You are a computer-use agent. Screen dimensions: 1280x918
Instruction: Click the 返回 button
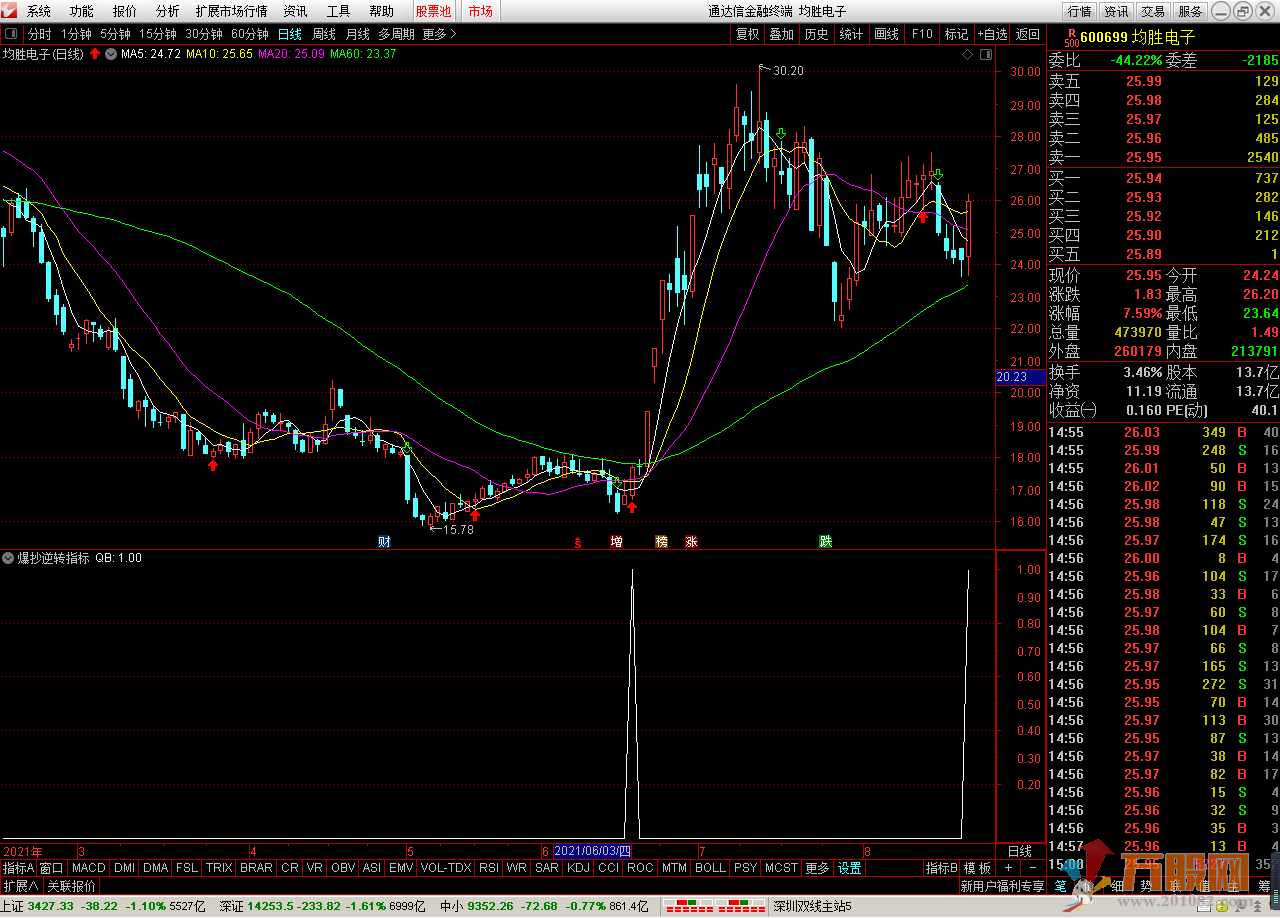point(1028,34)
